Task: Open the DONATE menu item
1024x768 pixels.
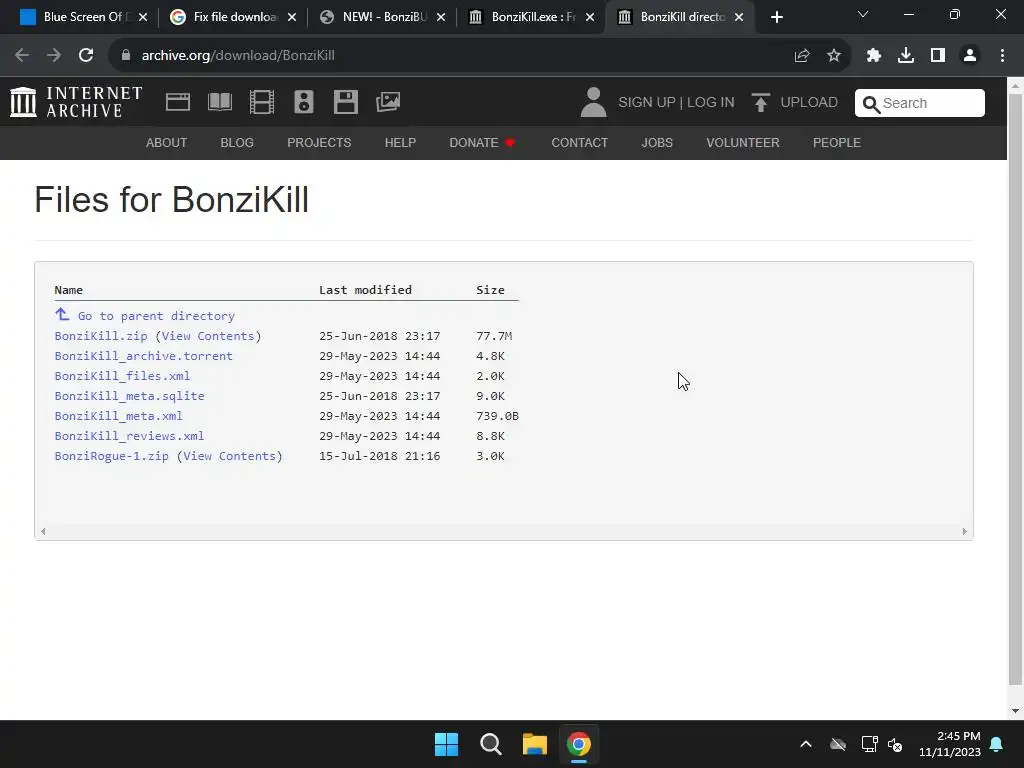Action: point(482,142)
